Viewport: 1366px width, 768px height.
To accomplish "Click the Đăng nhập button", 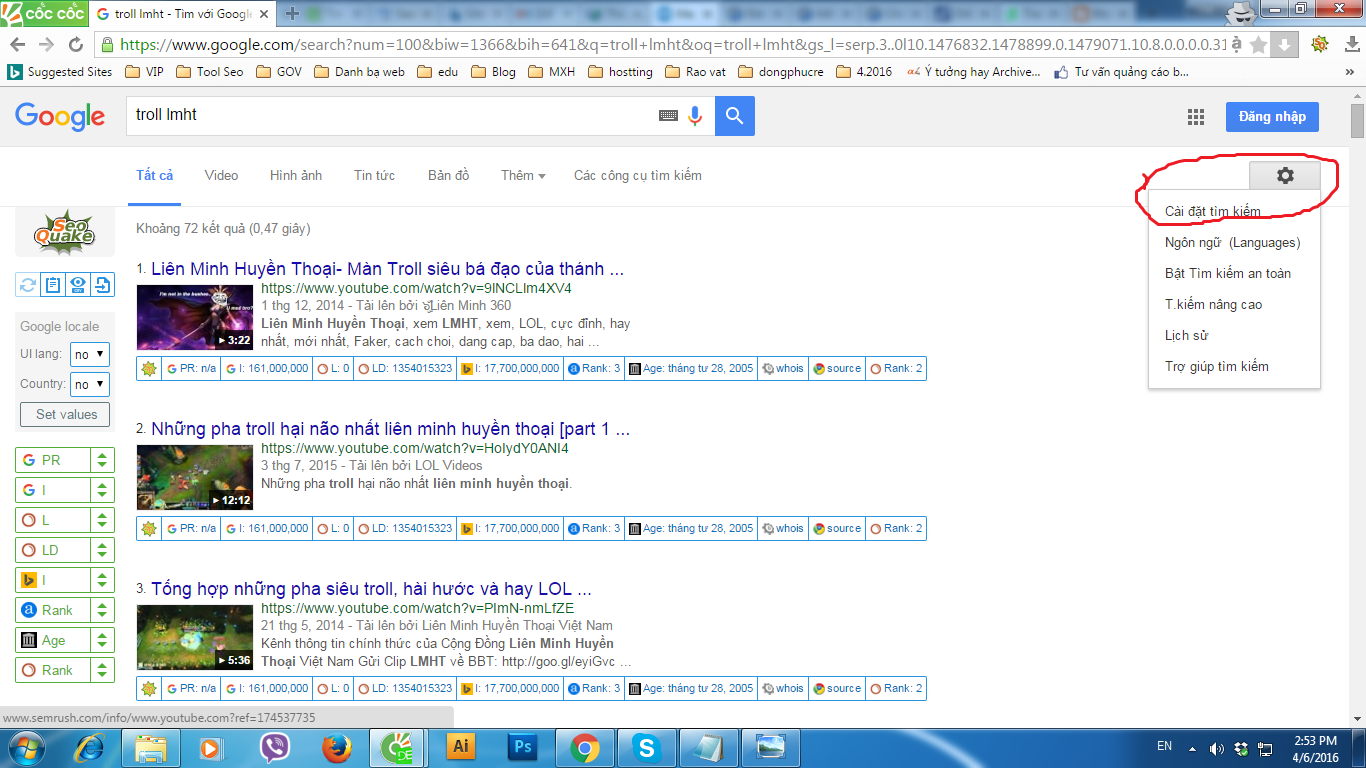I will [x=1272, y=116].
